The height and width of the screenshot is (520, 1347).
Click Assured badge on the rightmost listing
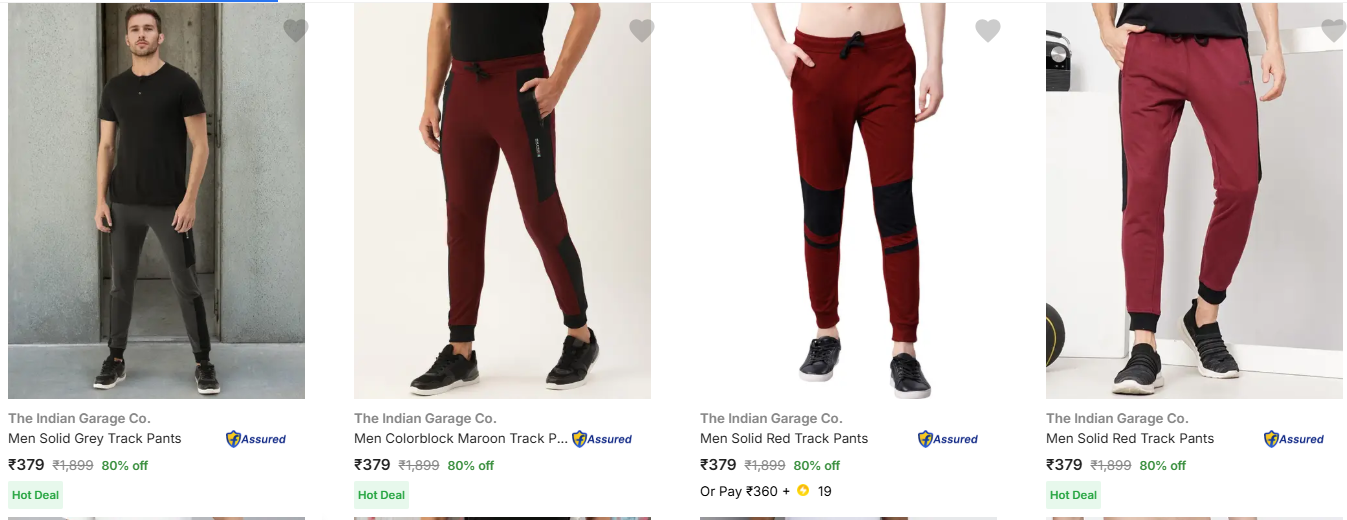click(1294, 439)
